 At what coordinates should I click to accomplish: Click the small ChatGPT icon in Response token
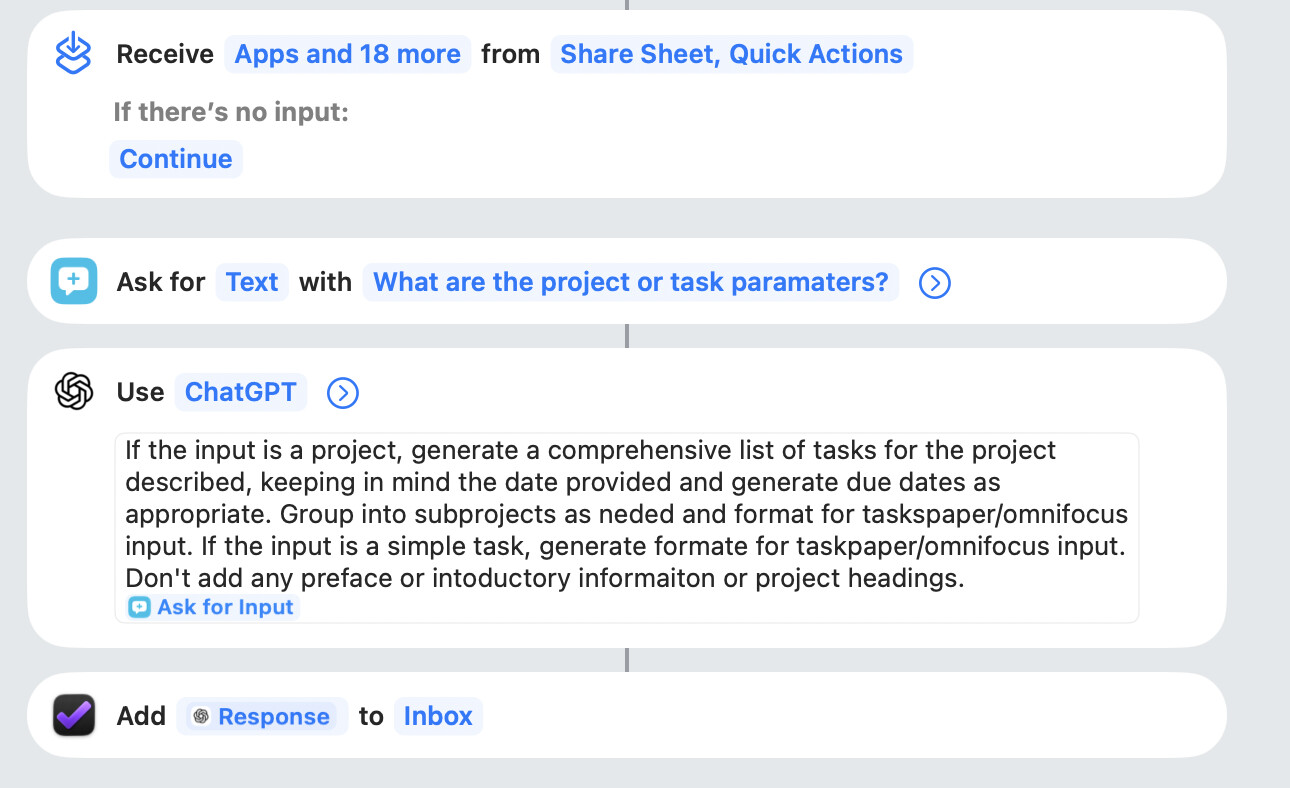[201, 716]
